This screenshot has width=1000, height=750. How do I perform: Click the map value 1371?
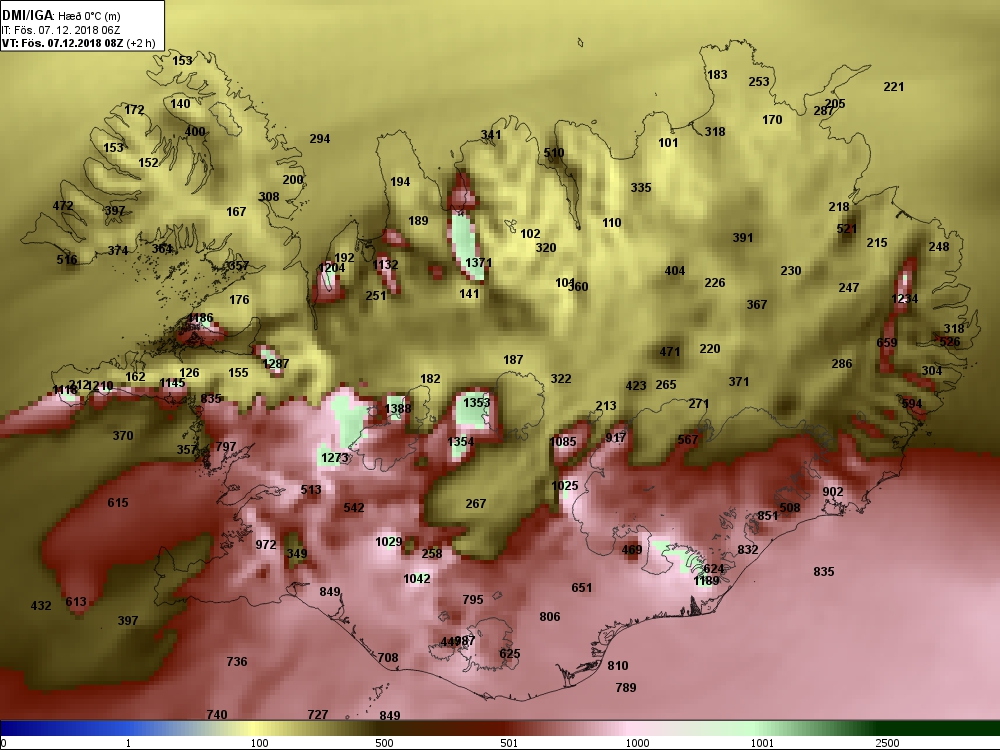(x=478, y=263)
